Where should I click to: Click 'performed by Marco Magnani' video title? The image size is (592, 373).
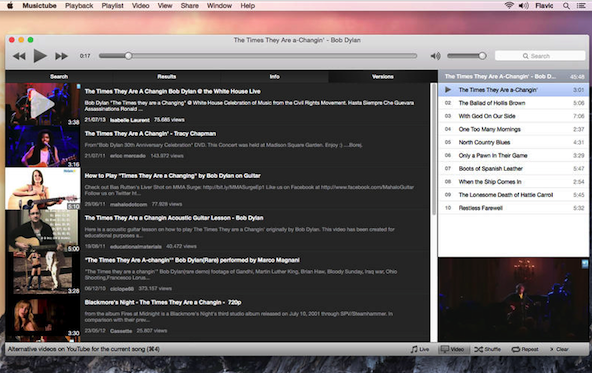192,260
